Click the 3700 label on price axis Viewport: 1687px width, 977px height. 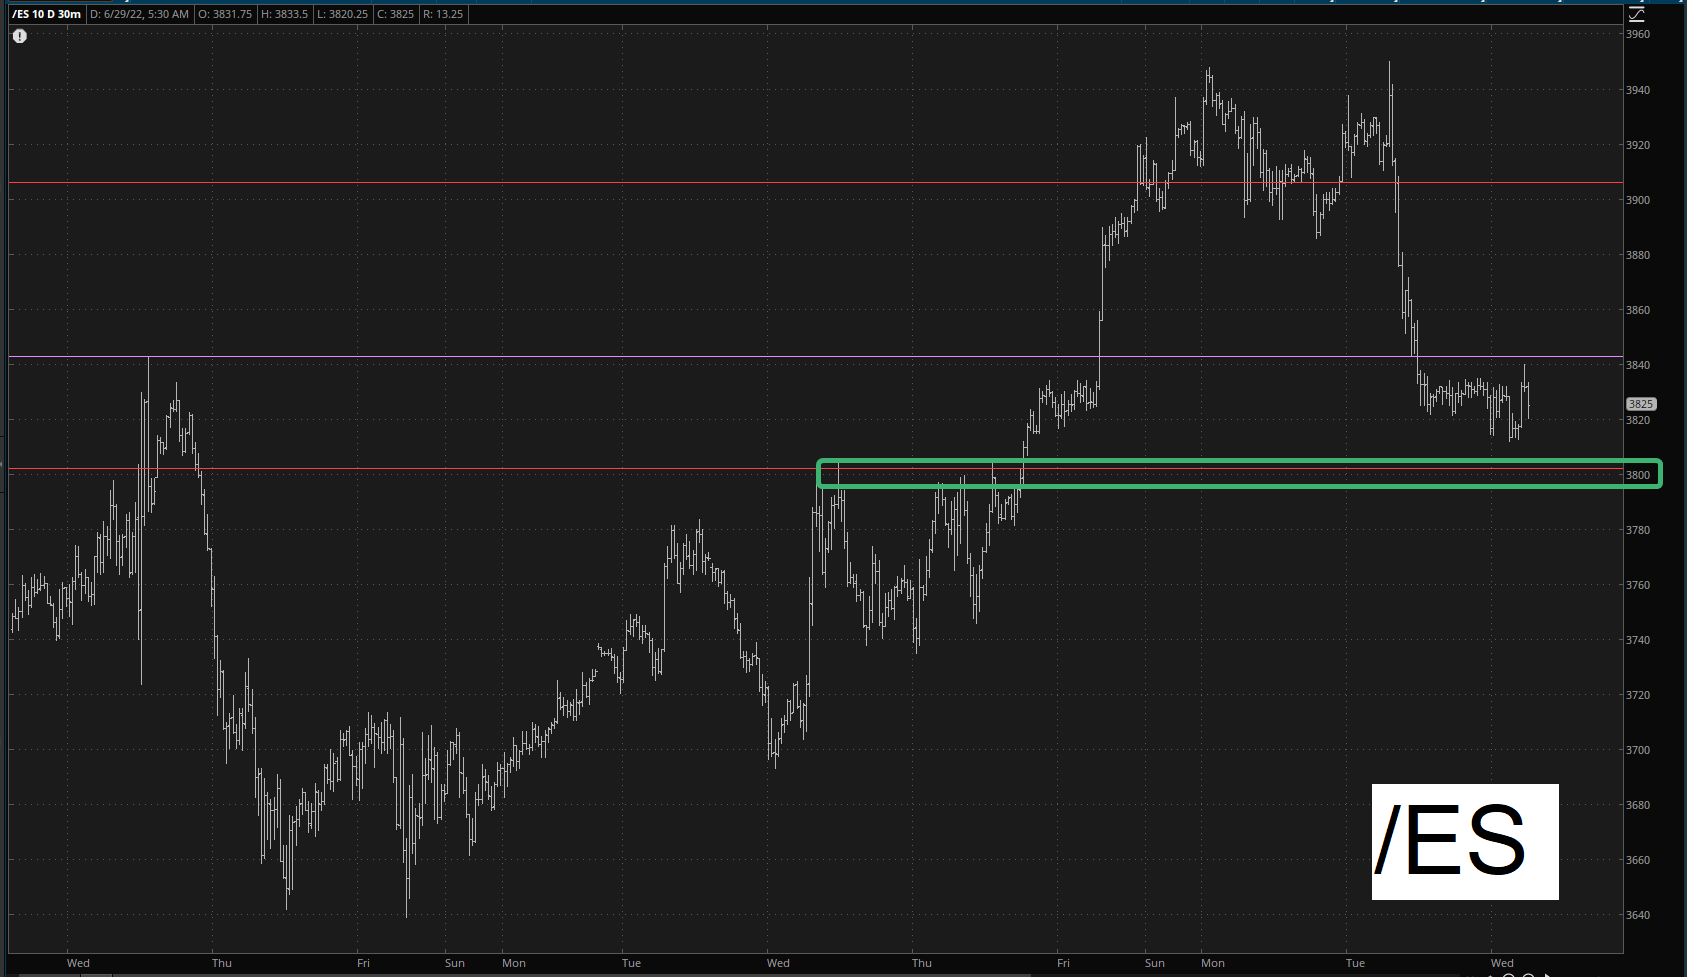pos(1638,750)
